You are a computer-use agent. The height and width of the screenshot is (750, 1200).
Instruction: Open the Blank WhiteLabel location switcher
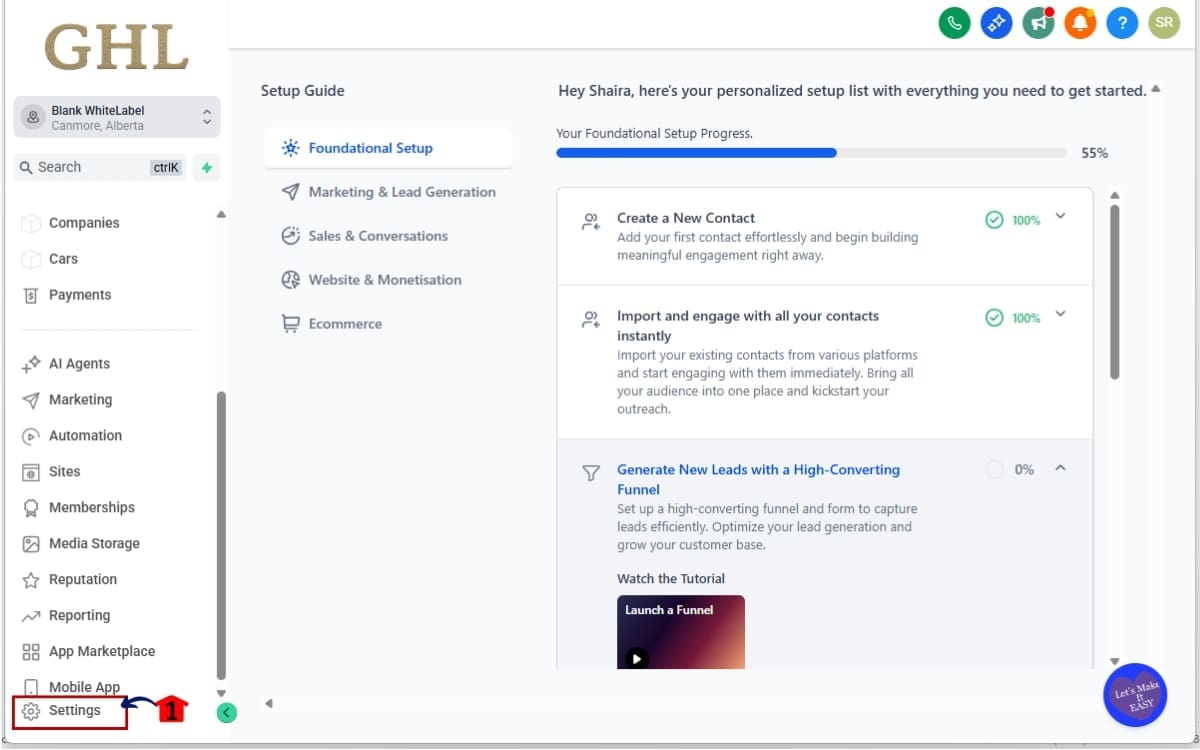[115, 116]
